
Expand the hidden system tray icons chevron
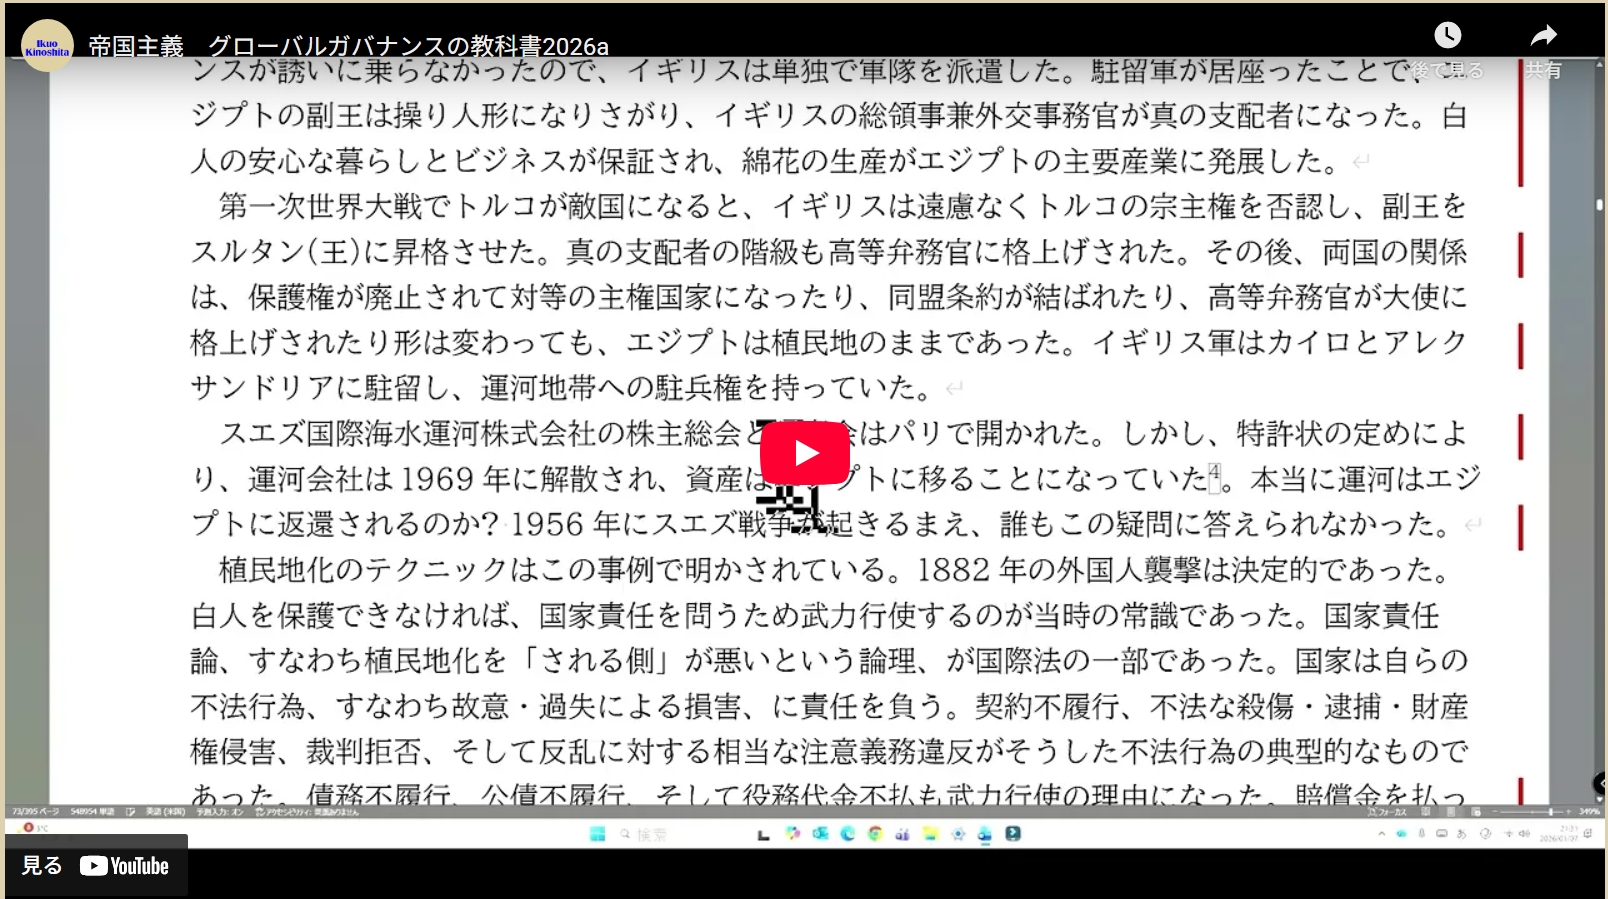point(1382,834)
